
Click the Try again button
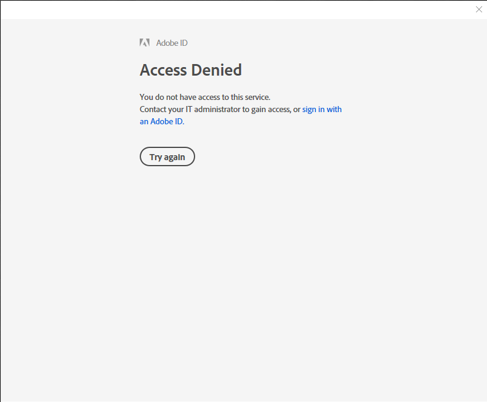167,157
